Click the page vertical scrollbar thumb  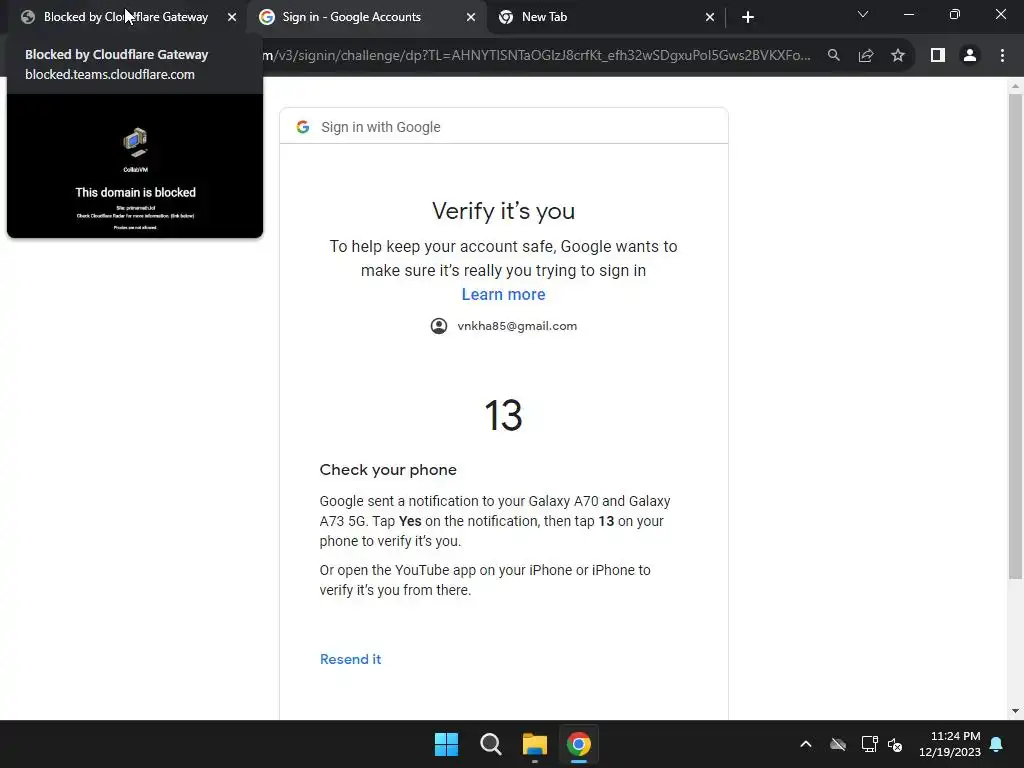pyautogui.click(x=1015, y=336)
